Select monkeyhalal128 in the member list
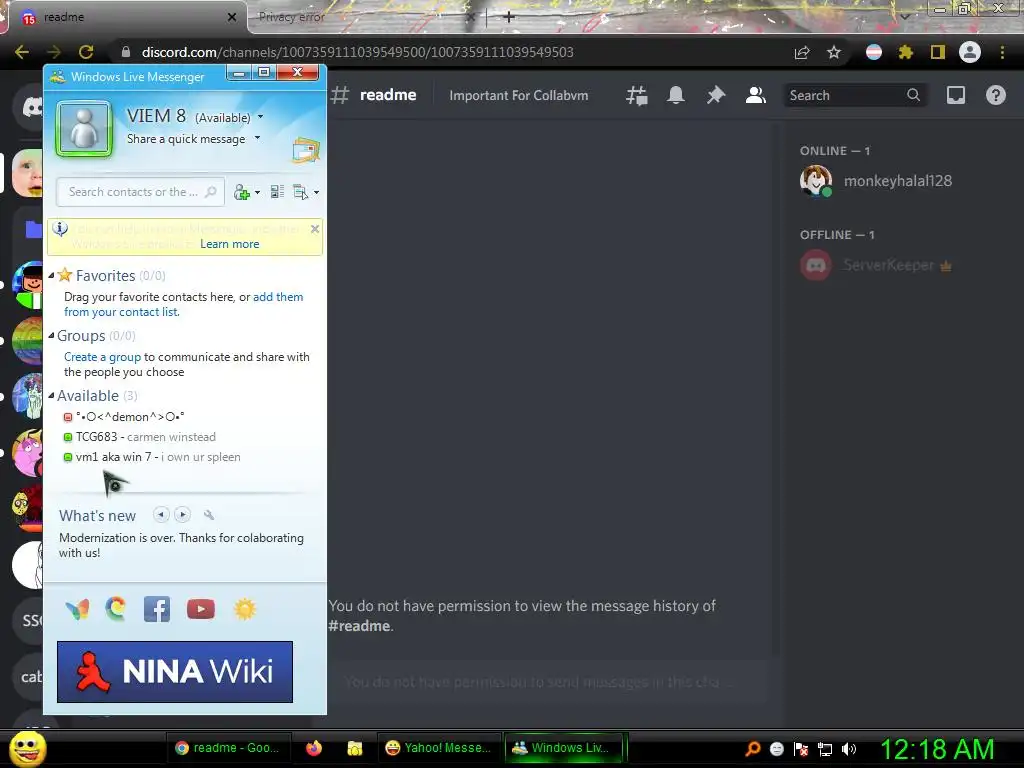 pos(899,181)
